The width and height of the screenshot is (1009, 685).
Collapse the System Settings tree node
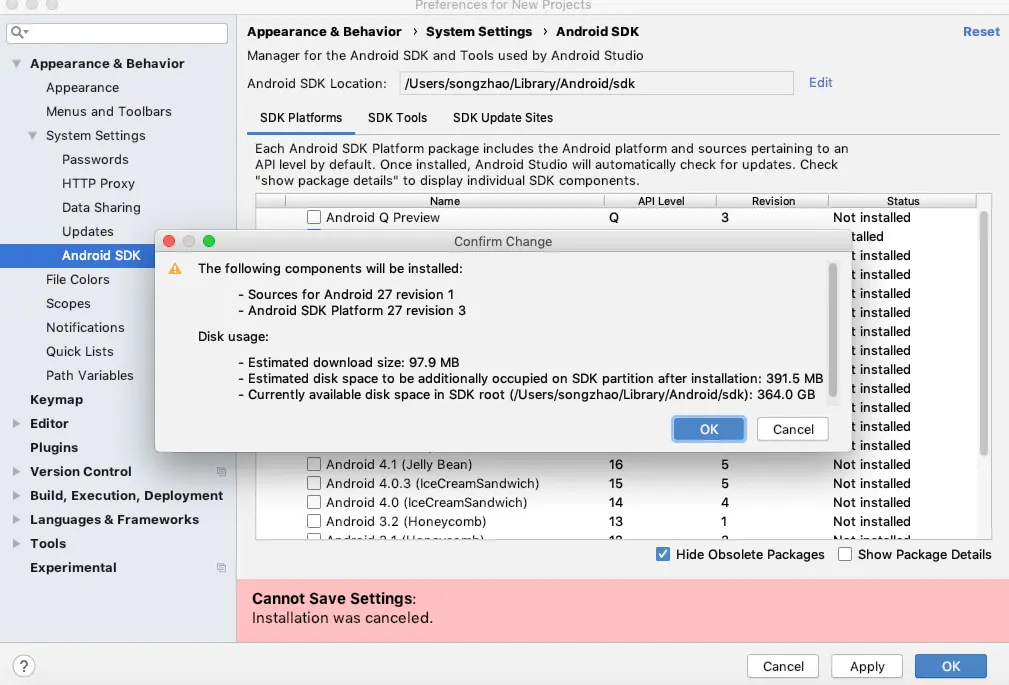tap(32, 136)
